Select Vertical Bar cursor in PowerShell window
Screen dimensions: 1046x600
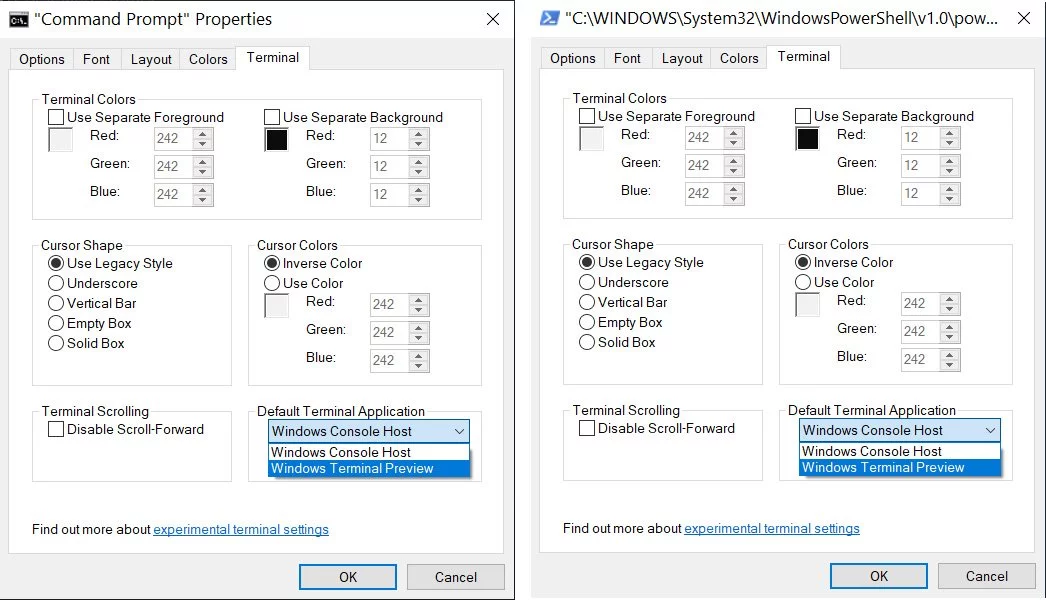(587, 302)
